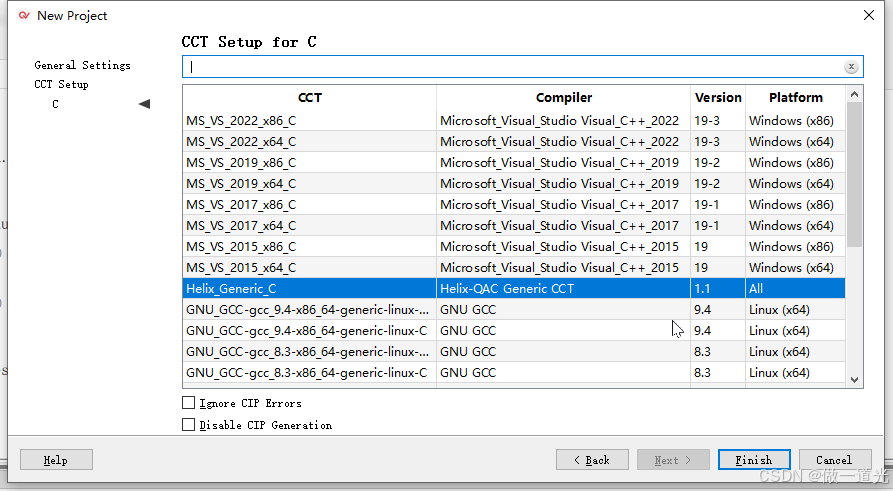Click the scrollbar down arrow in the CCT list
The height and width of the screenshot is (491, 893).
point(854,380)
